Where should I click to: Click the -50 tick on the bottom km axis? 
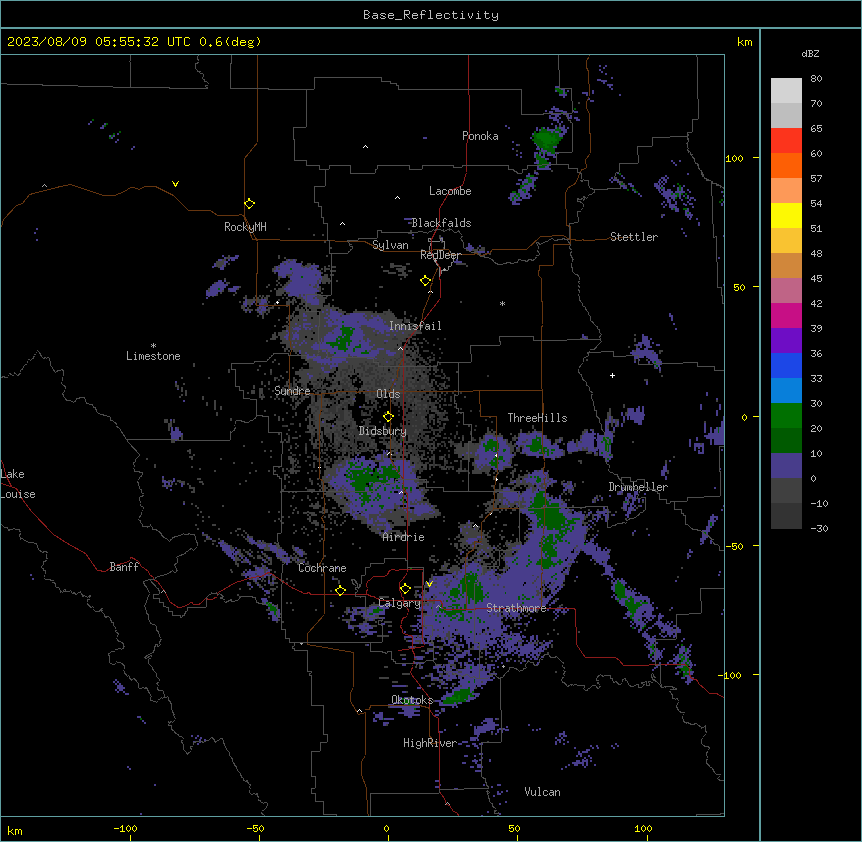(x=255, y=828)
